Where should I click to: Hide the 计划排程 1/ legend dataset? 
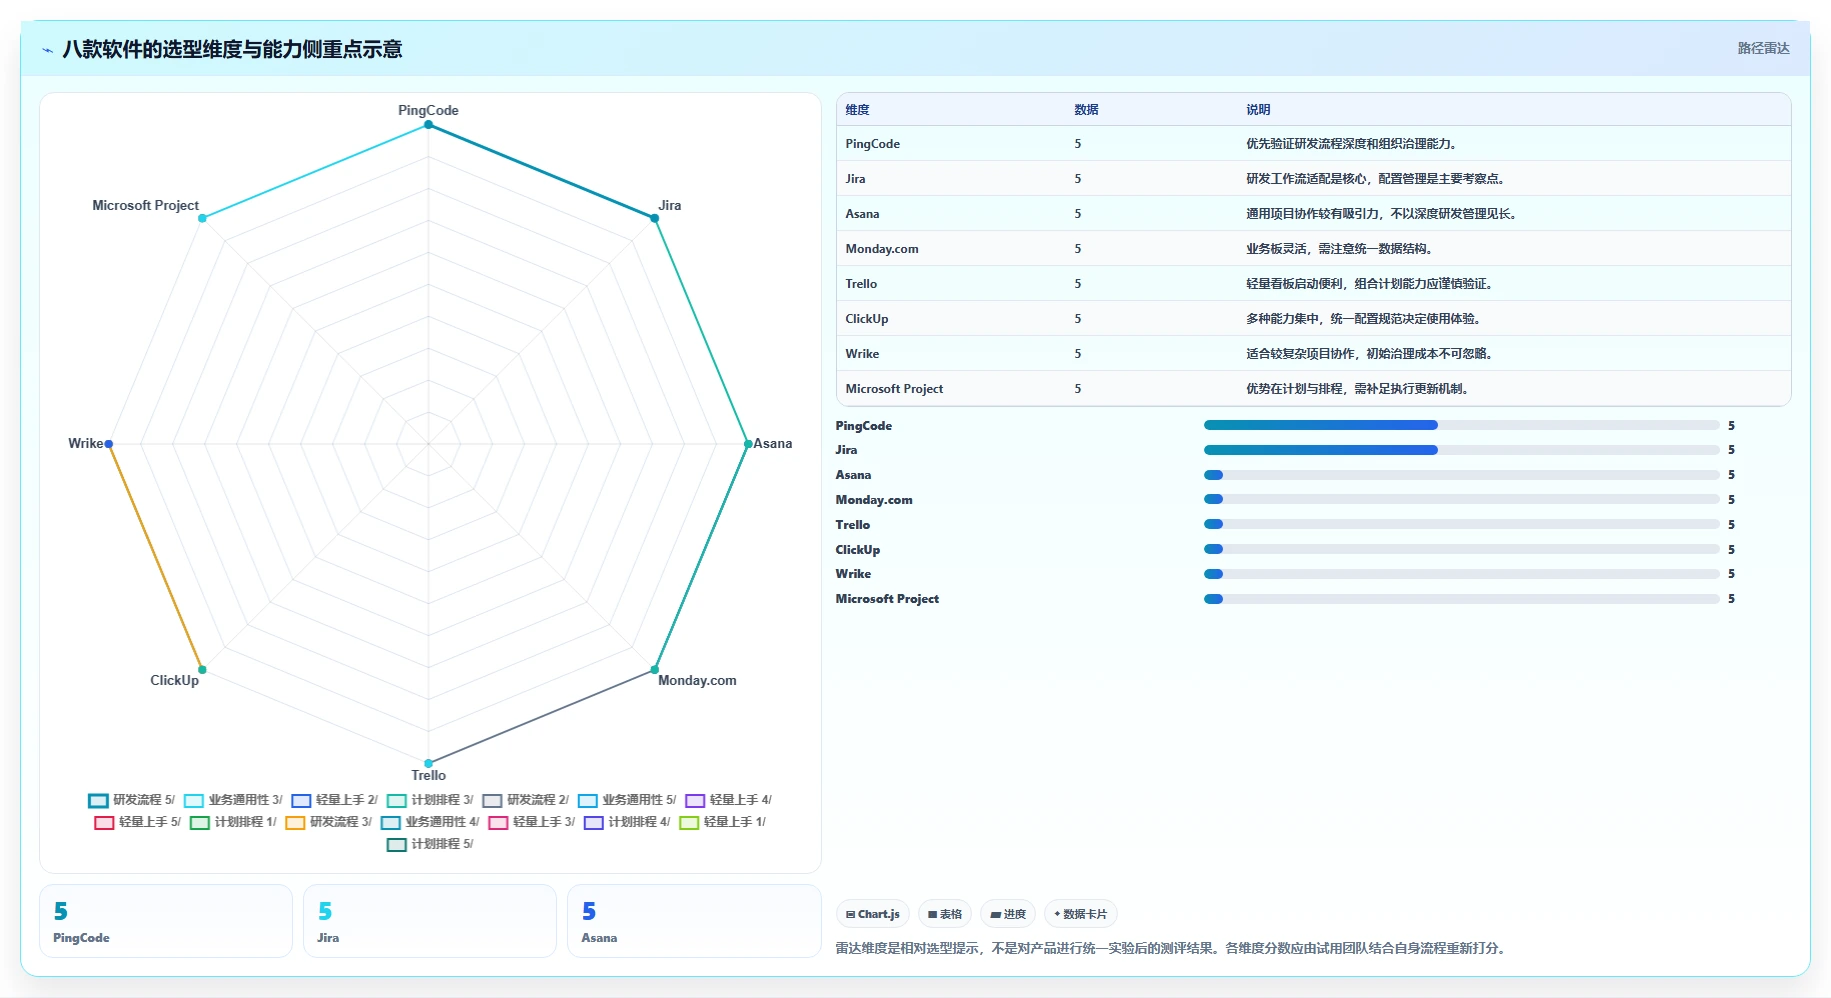[x=233, y=822]
